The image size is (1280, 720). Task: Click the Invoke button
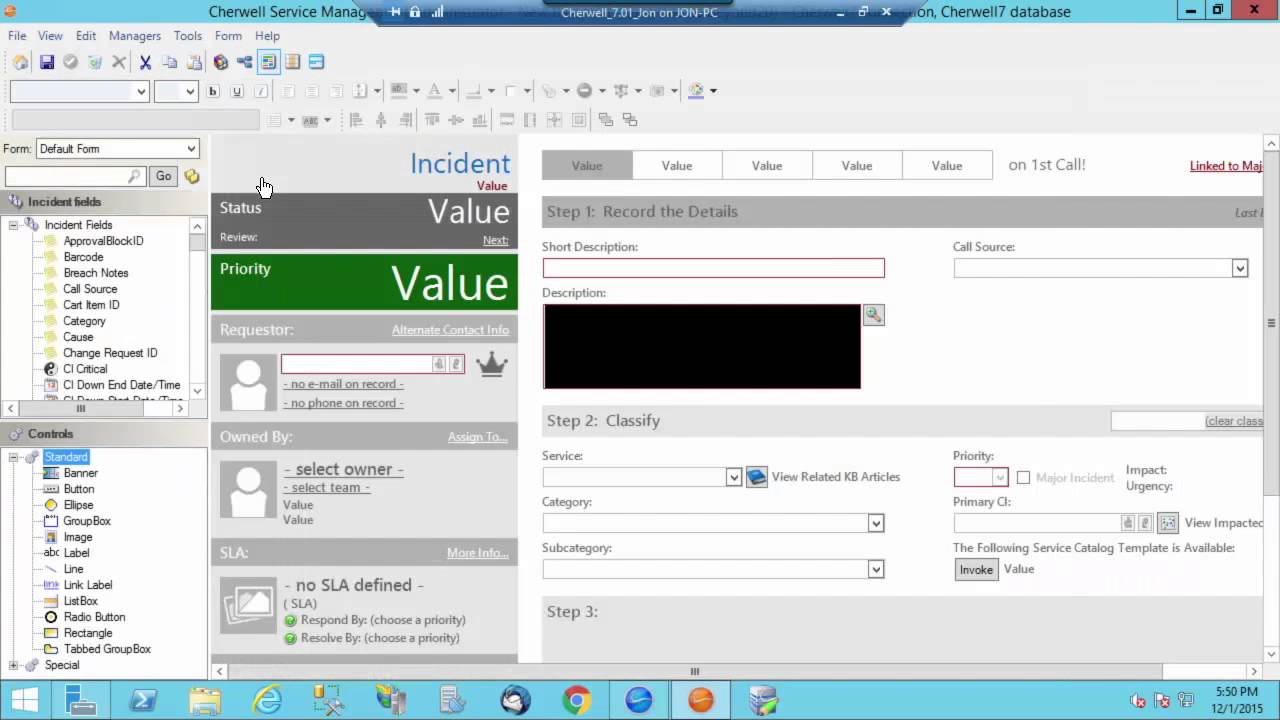[x=976, y=569]
